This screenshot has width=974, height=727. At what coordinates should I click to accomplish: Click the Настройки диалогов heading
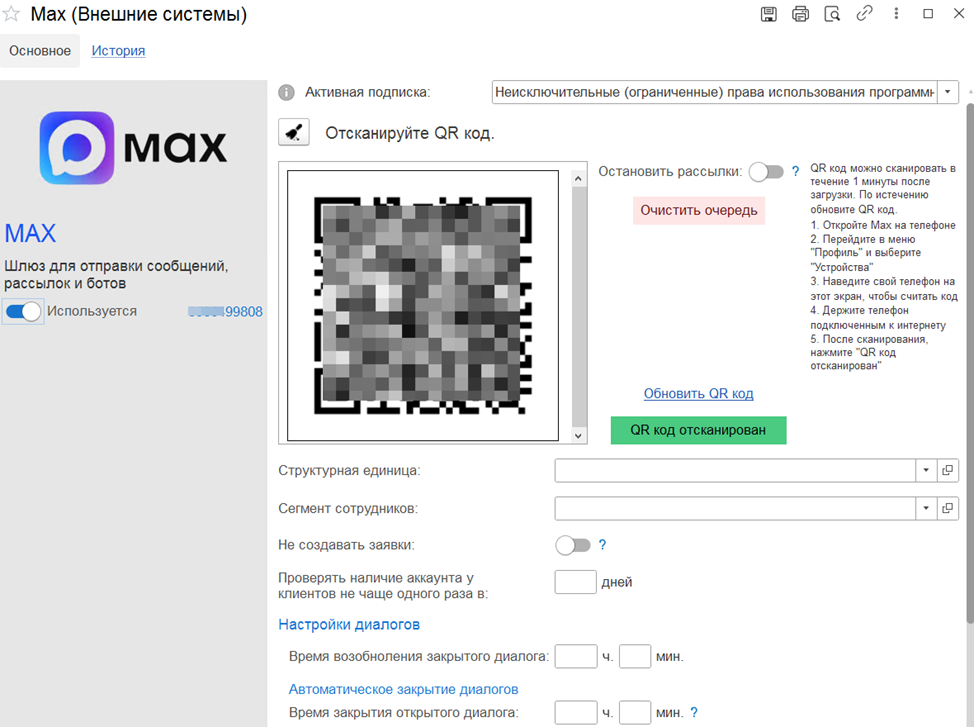point(349,624)
